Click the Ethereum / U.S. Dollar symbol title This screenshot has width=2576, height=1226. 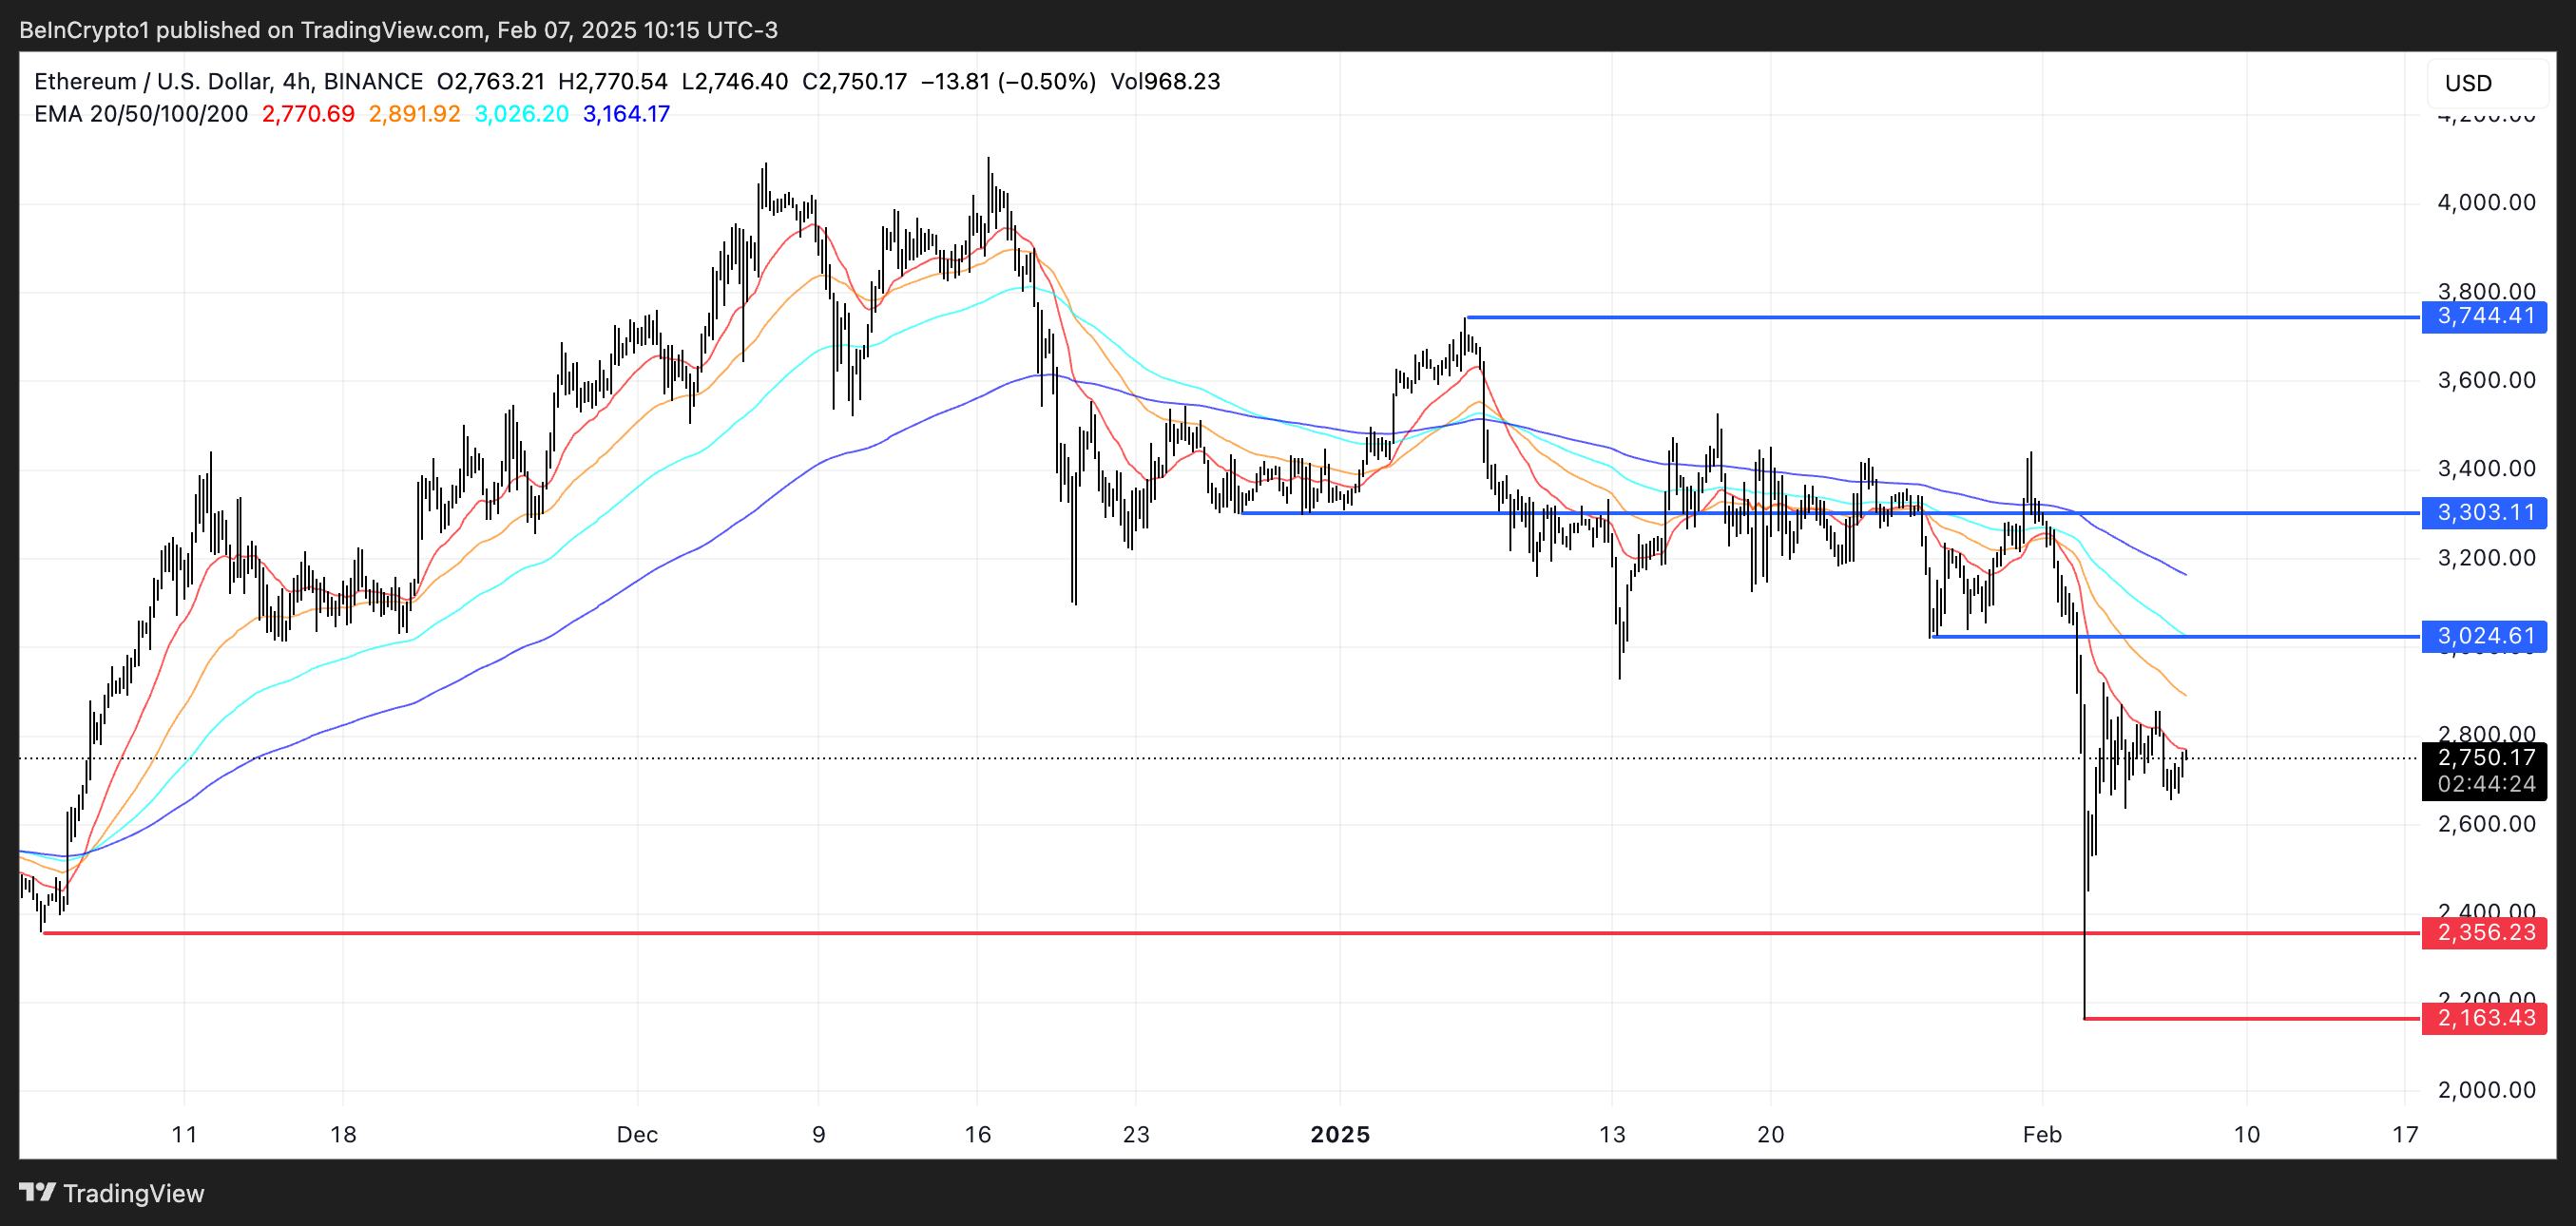click(152, 82)
